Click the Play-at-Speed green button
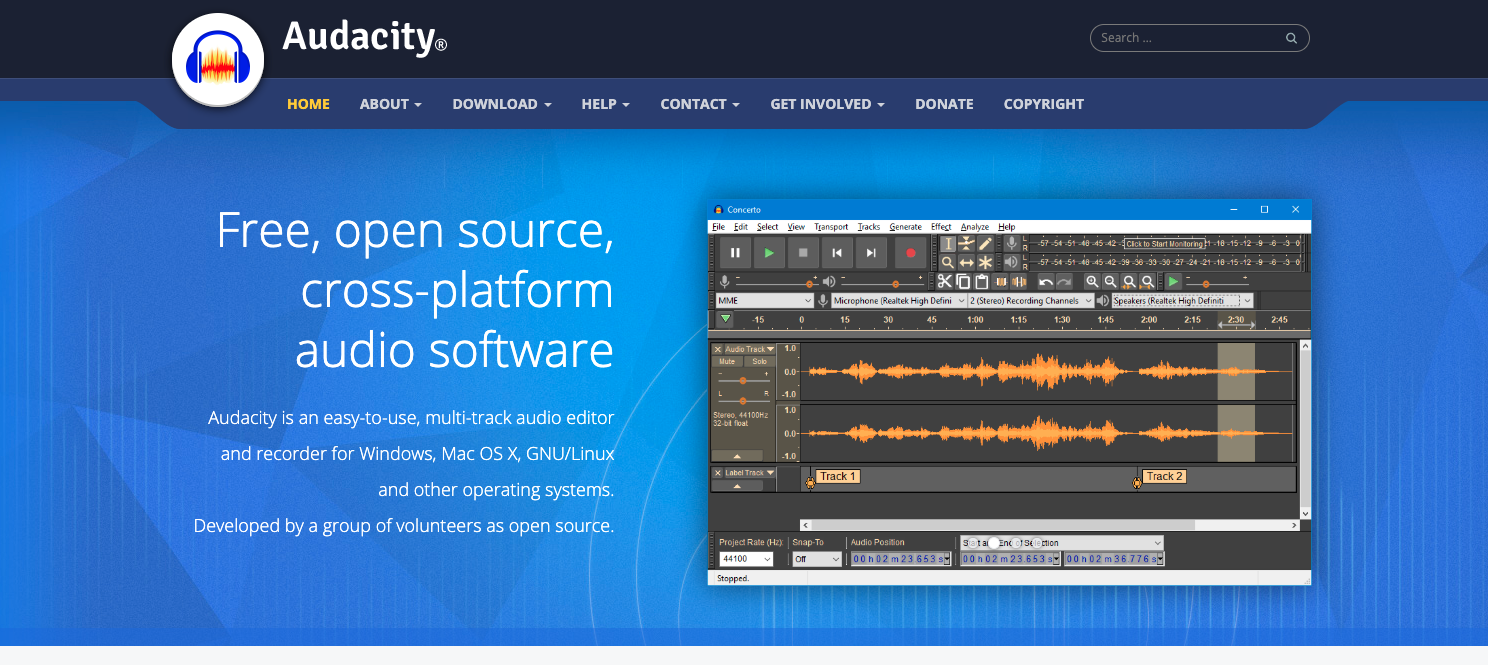 coord(1173,282)
